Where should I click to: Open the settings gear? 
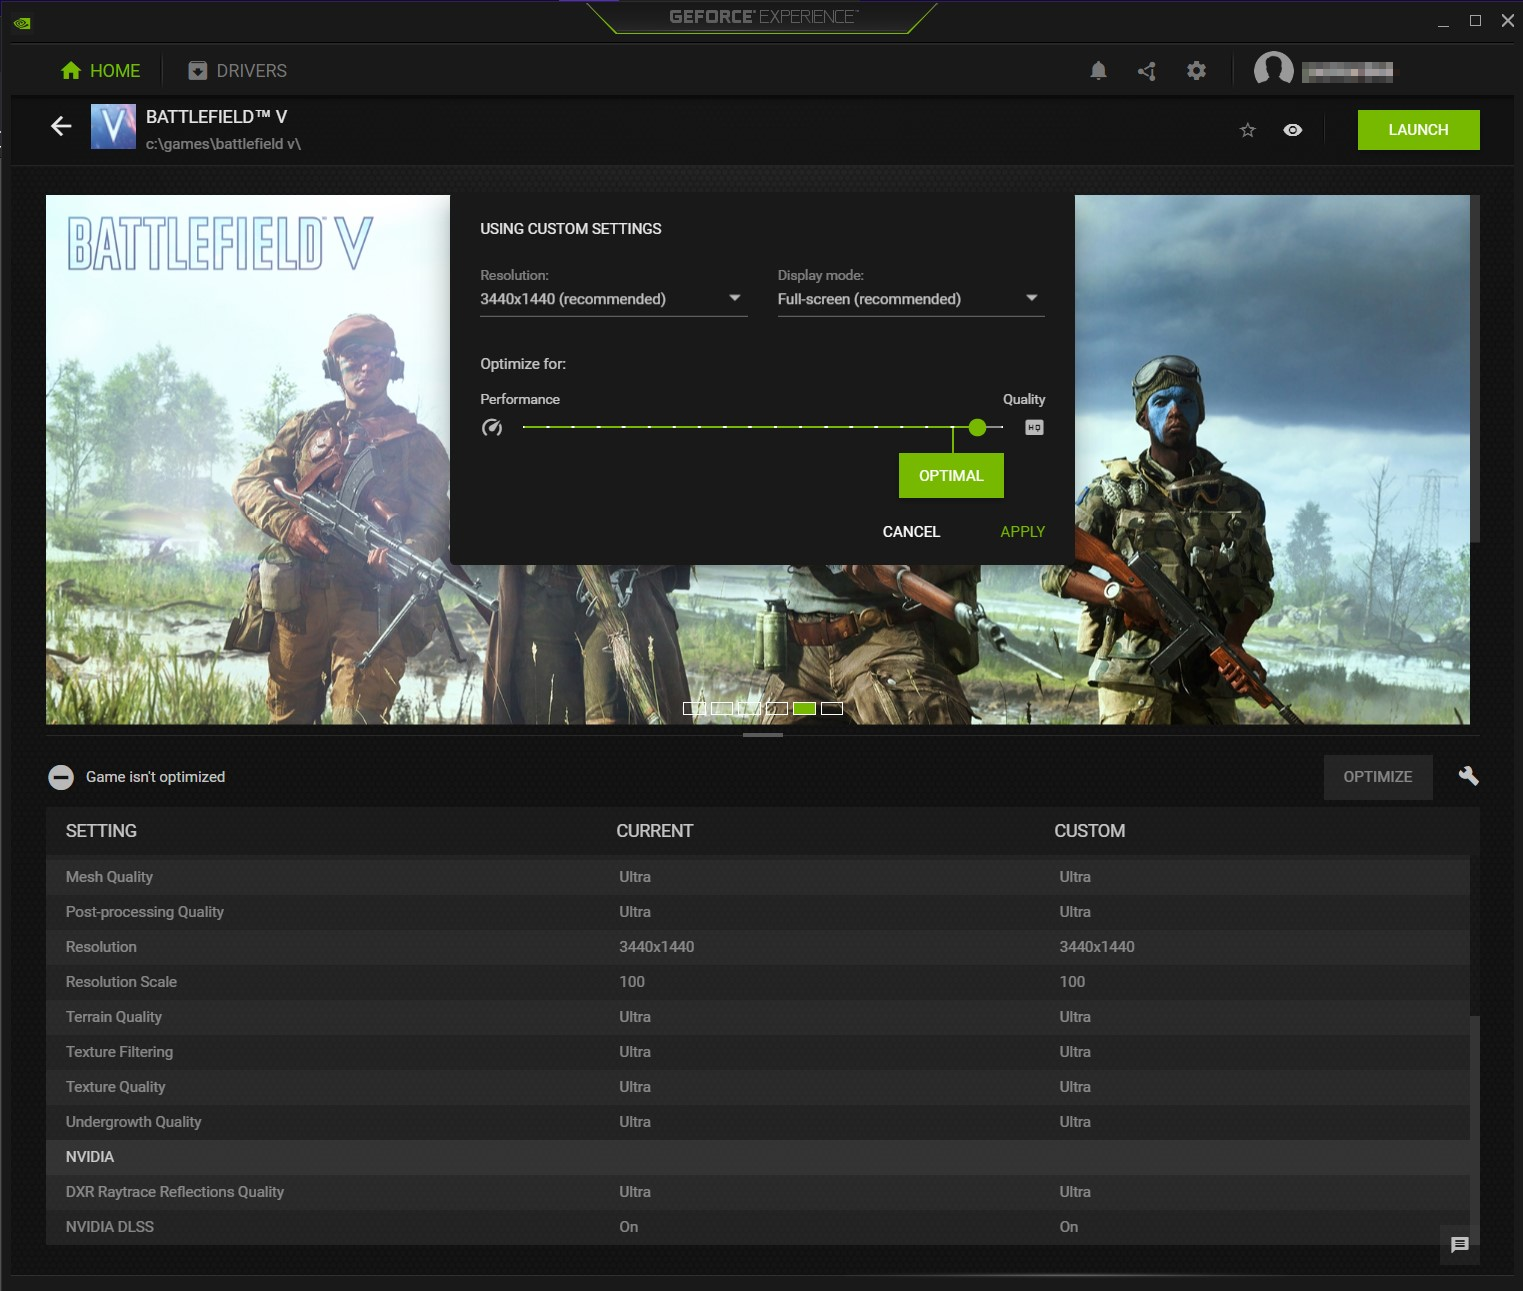tap(1196, 71)
